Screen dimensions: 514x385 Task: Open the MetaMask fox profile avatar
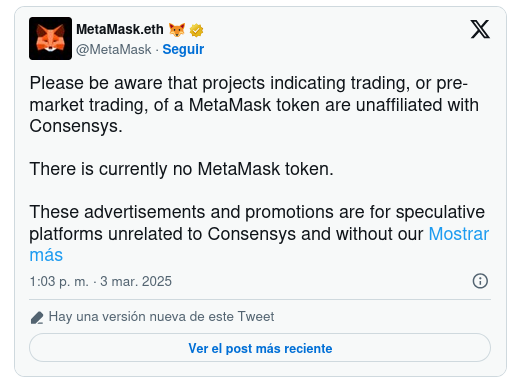tap(50, 38)
